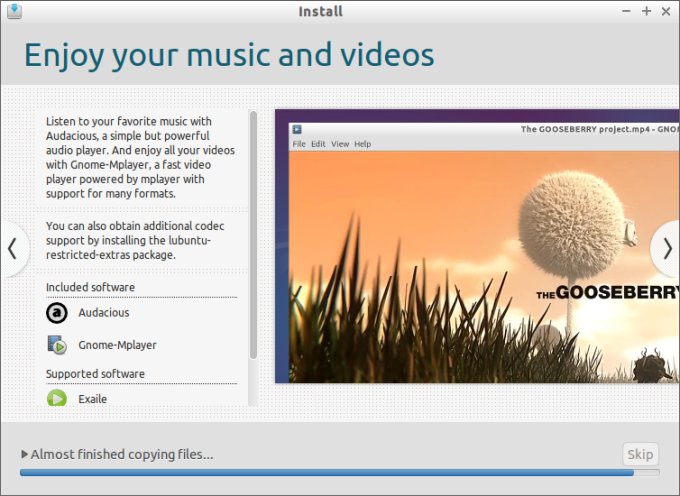Screen dimensions: 680x496
Task: Open the View menu in video player
Action: click(x=340, y=144)
